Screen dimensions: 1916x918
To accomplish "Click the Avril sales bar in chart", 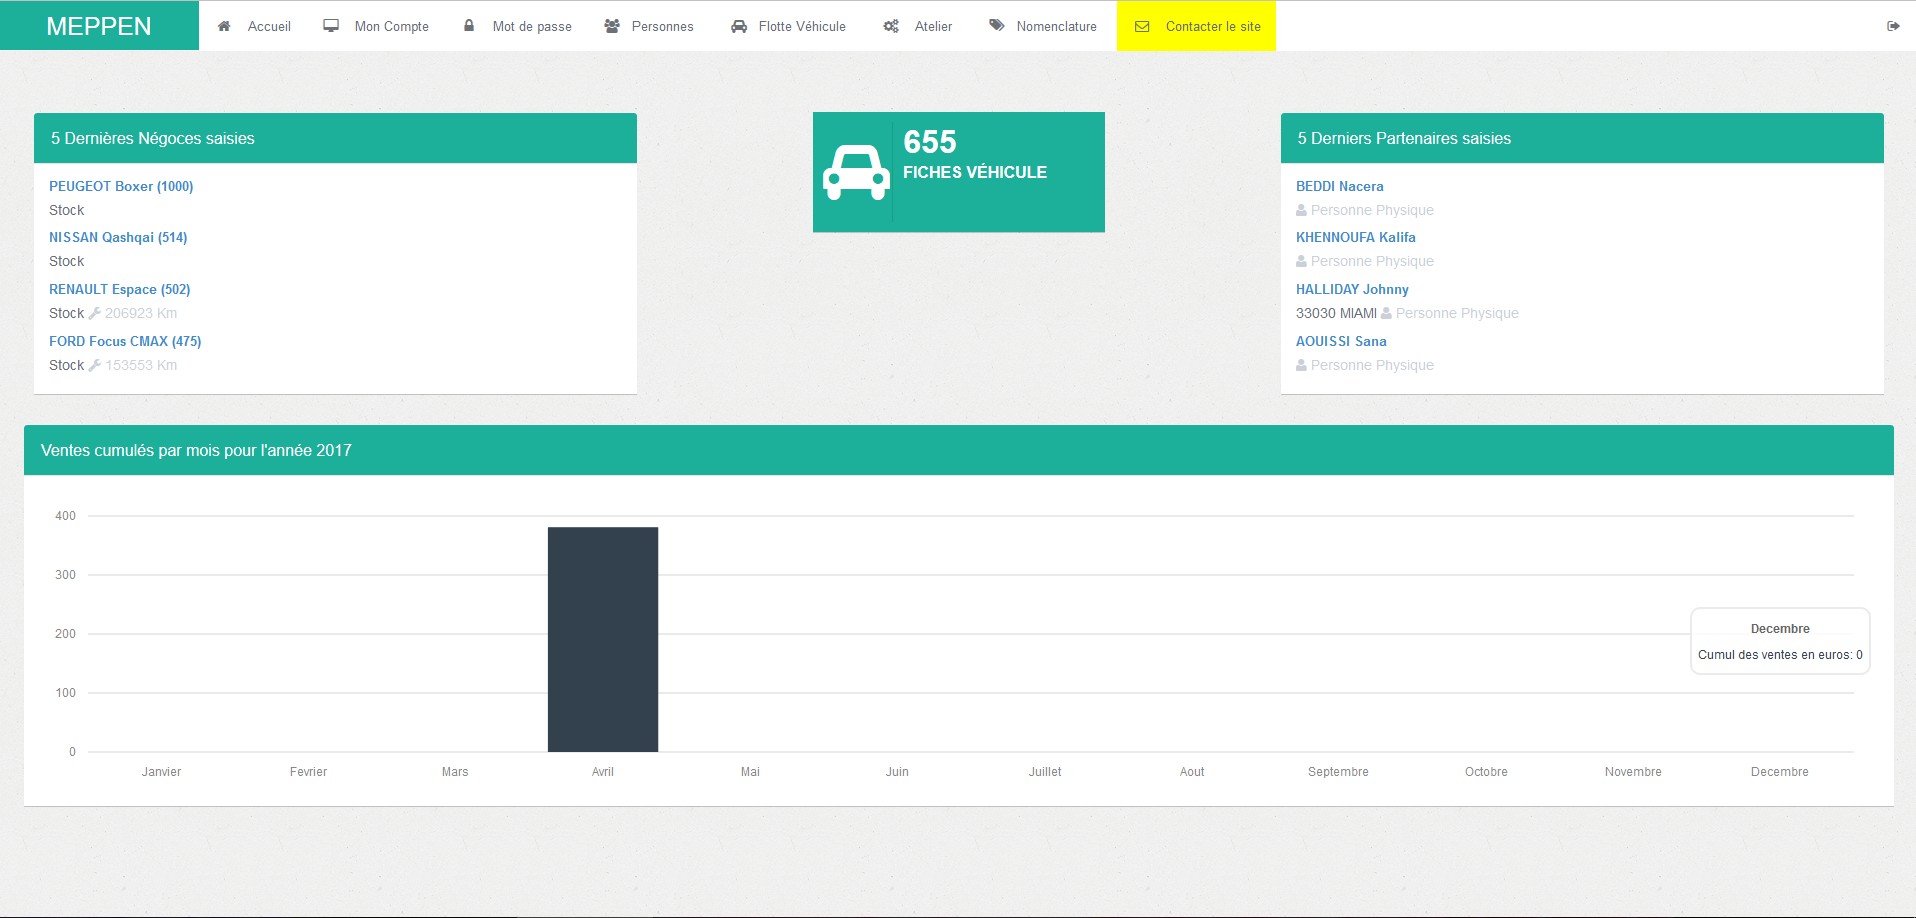I will 603,640.
